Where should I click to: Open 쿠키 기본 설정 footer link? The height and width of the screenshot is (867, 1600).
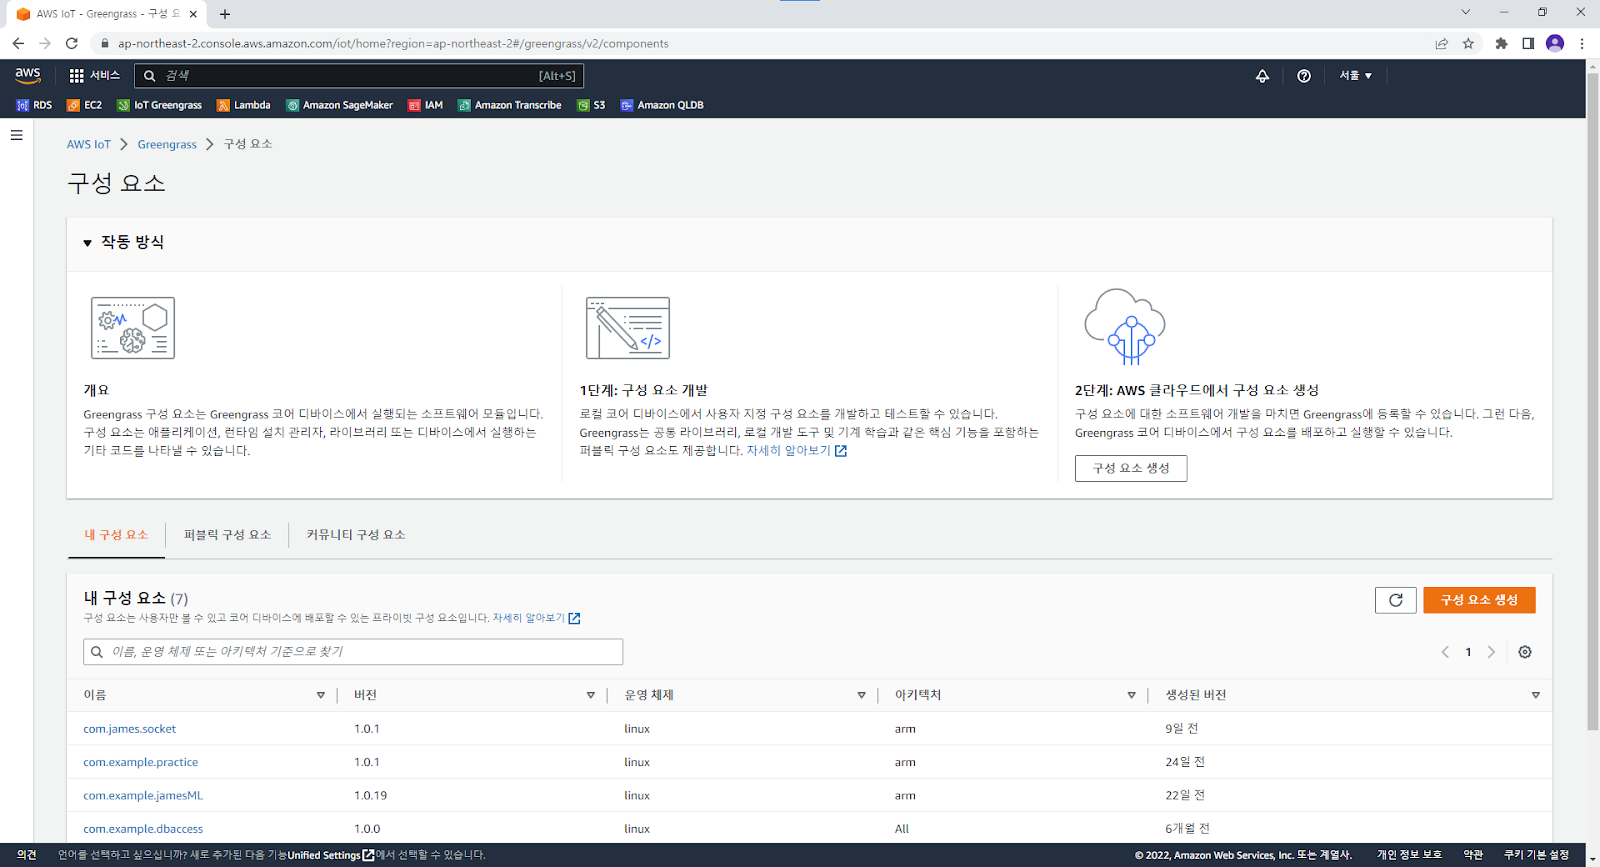pyautogui.click(x=1536, y=855)
